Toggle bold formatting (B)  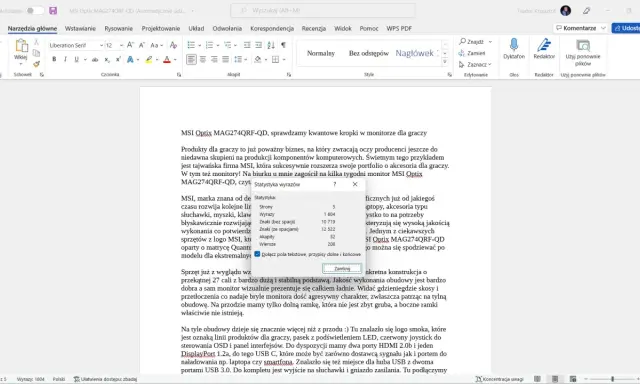tap(54, 60)
